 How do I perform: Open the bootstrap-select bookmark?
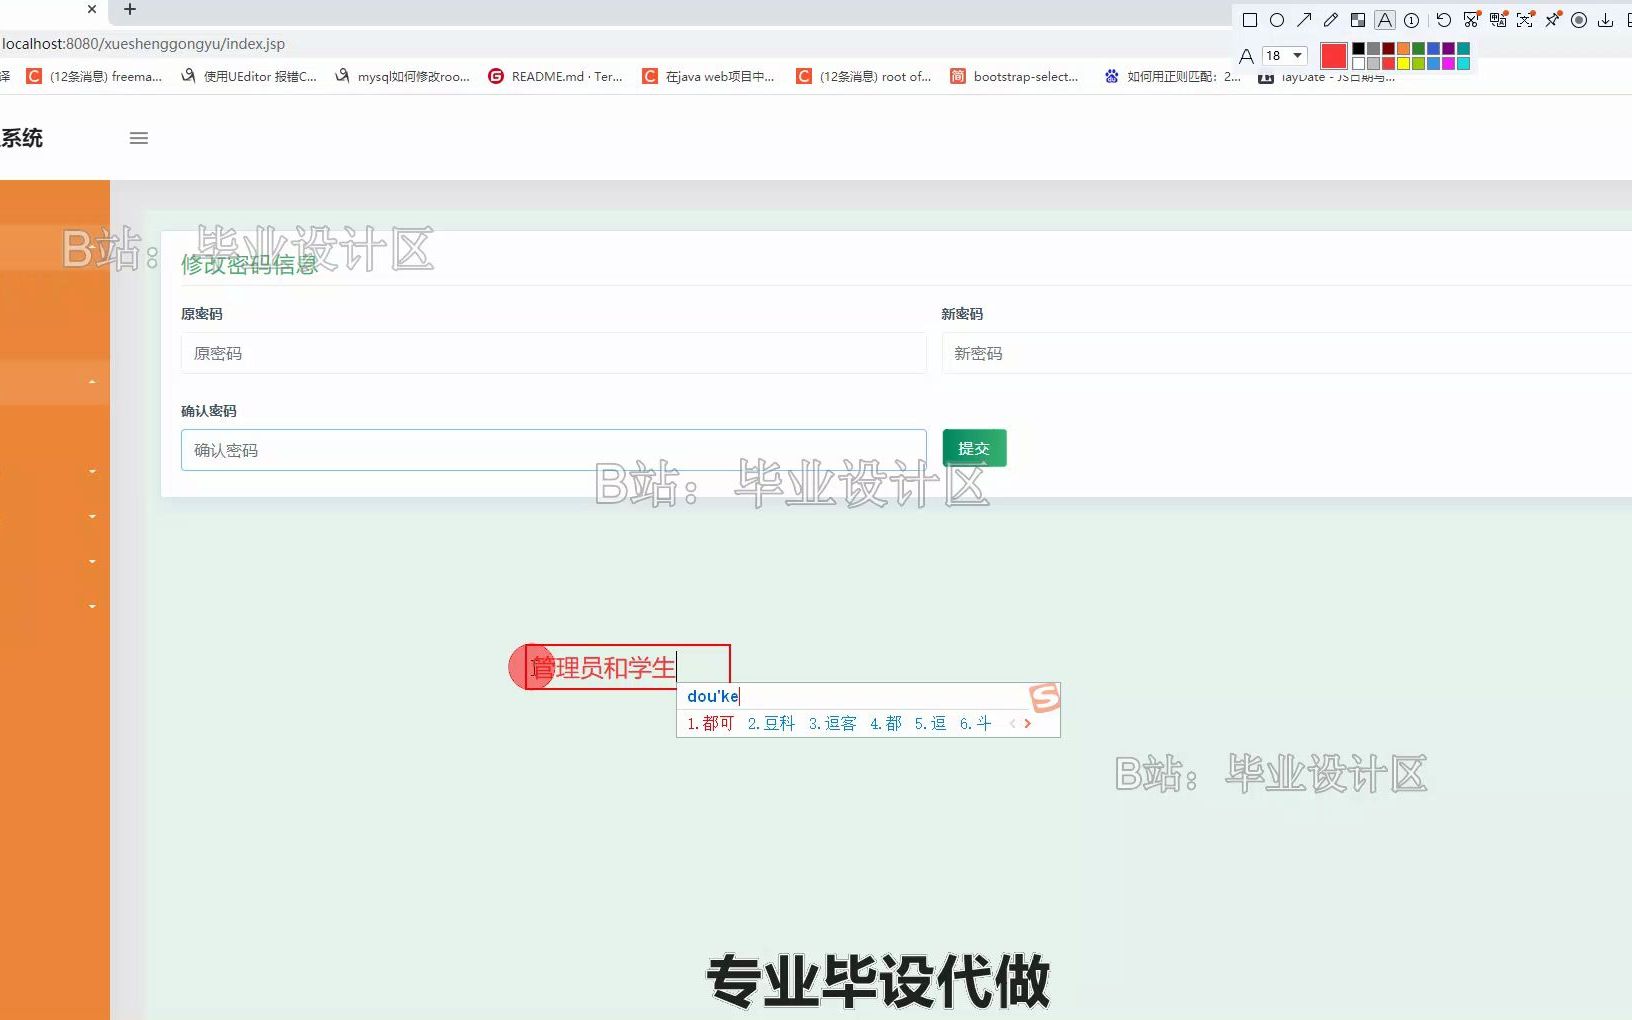tap(1015, 76)
